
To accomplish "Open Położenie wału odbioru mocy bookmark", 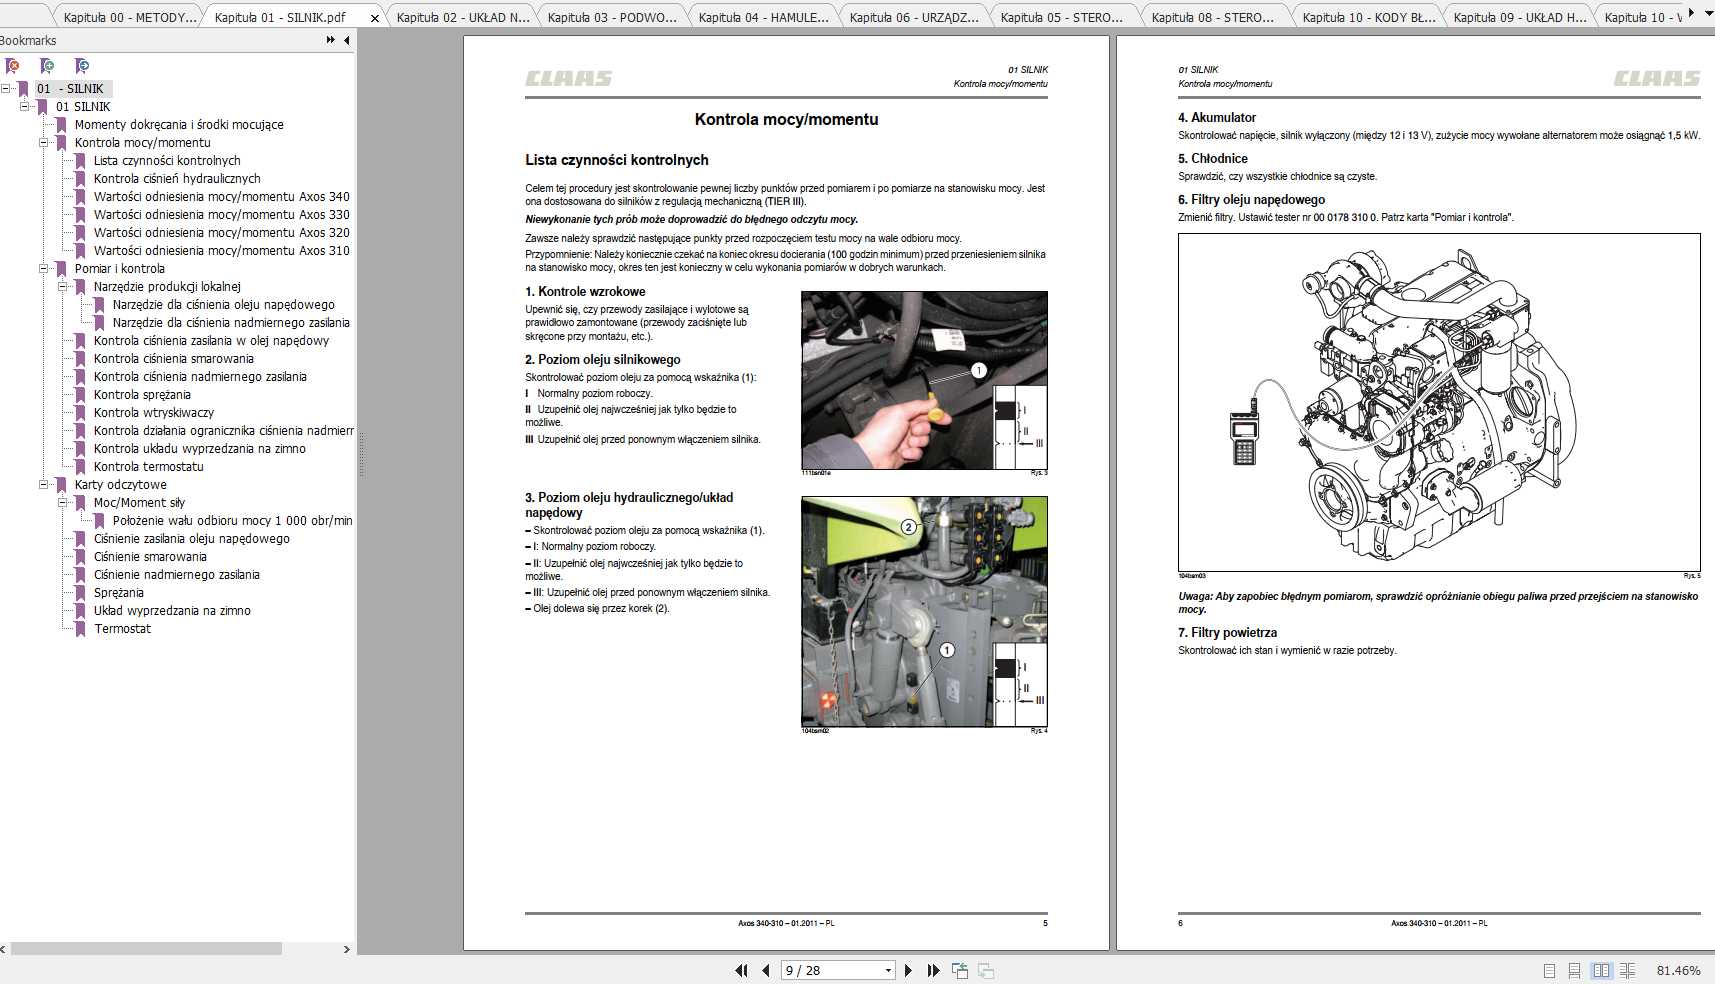I will (x=232, y=521).
